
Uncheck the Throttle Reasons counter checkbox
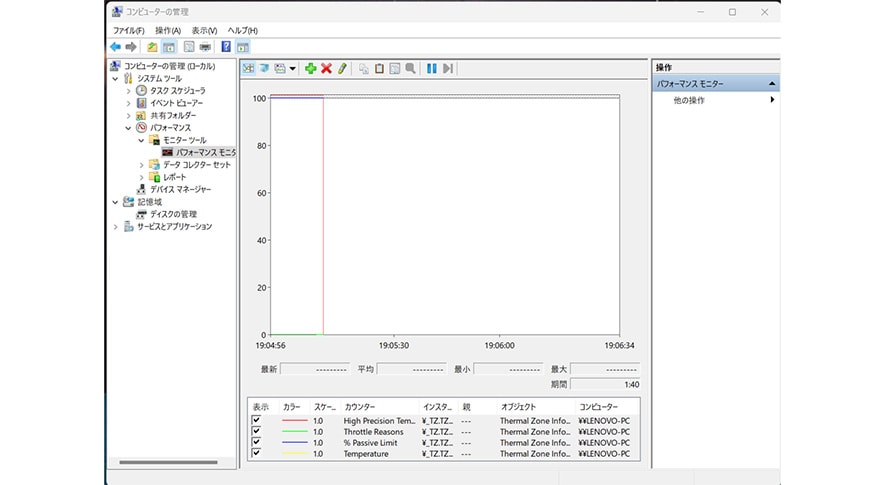click(257, 431)
